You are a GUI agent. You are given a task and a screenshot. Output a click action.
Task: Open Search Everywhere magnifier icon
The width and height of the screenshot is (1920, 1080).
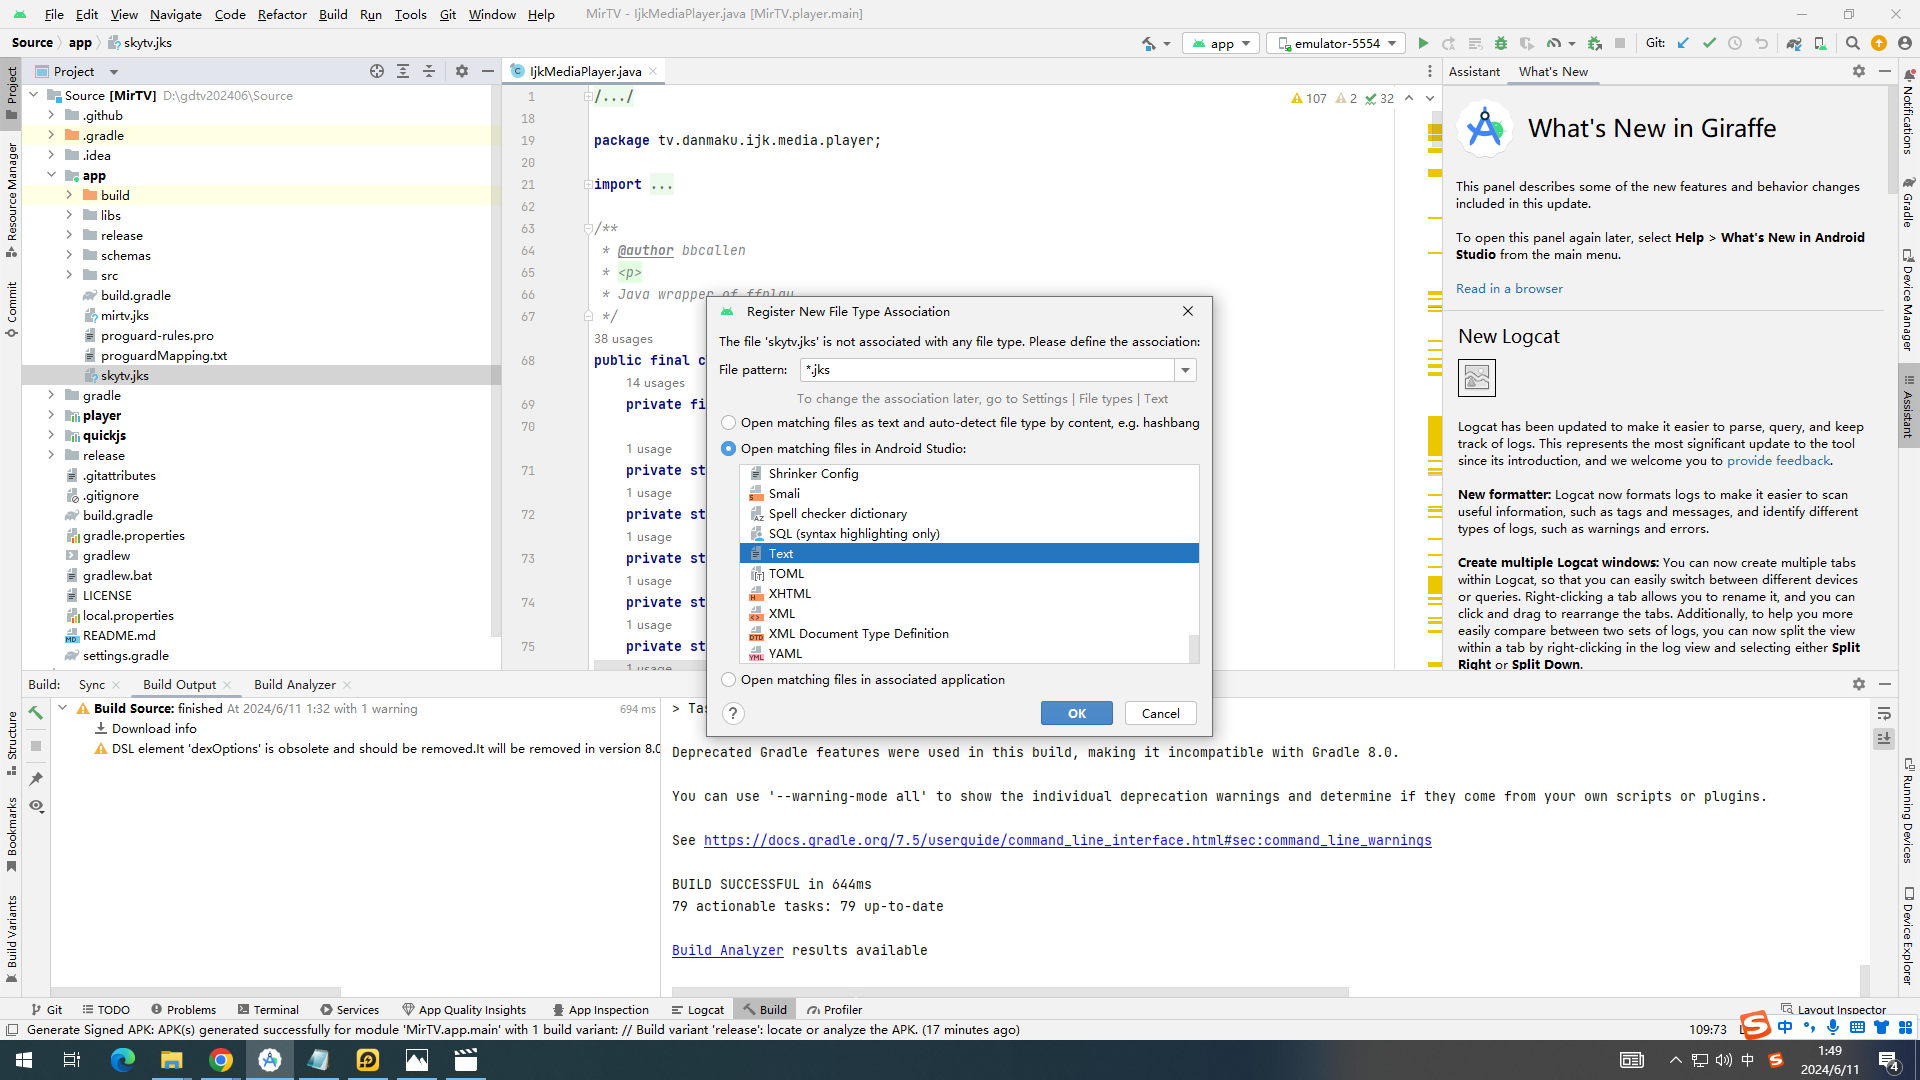click(1852, 43)
